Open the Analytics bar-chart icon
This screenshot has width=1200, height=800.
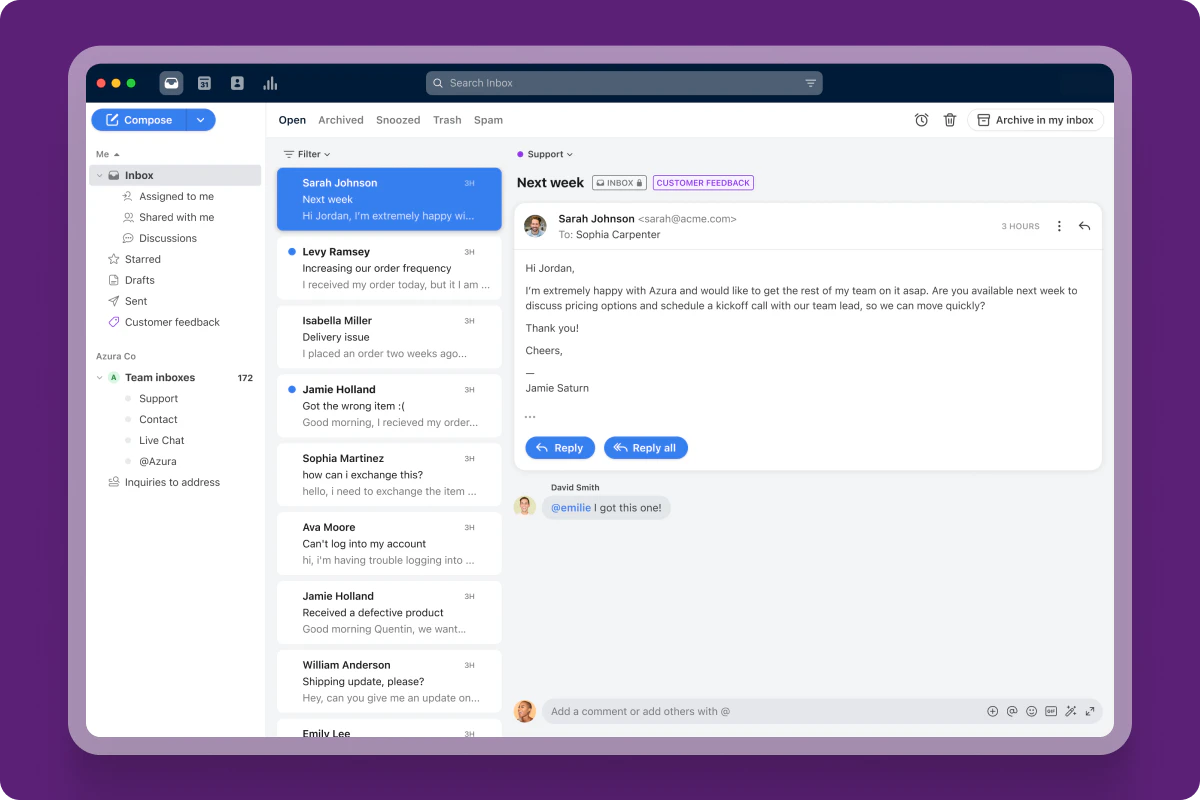pyautogui.click(x=270, y=83)
